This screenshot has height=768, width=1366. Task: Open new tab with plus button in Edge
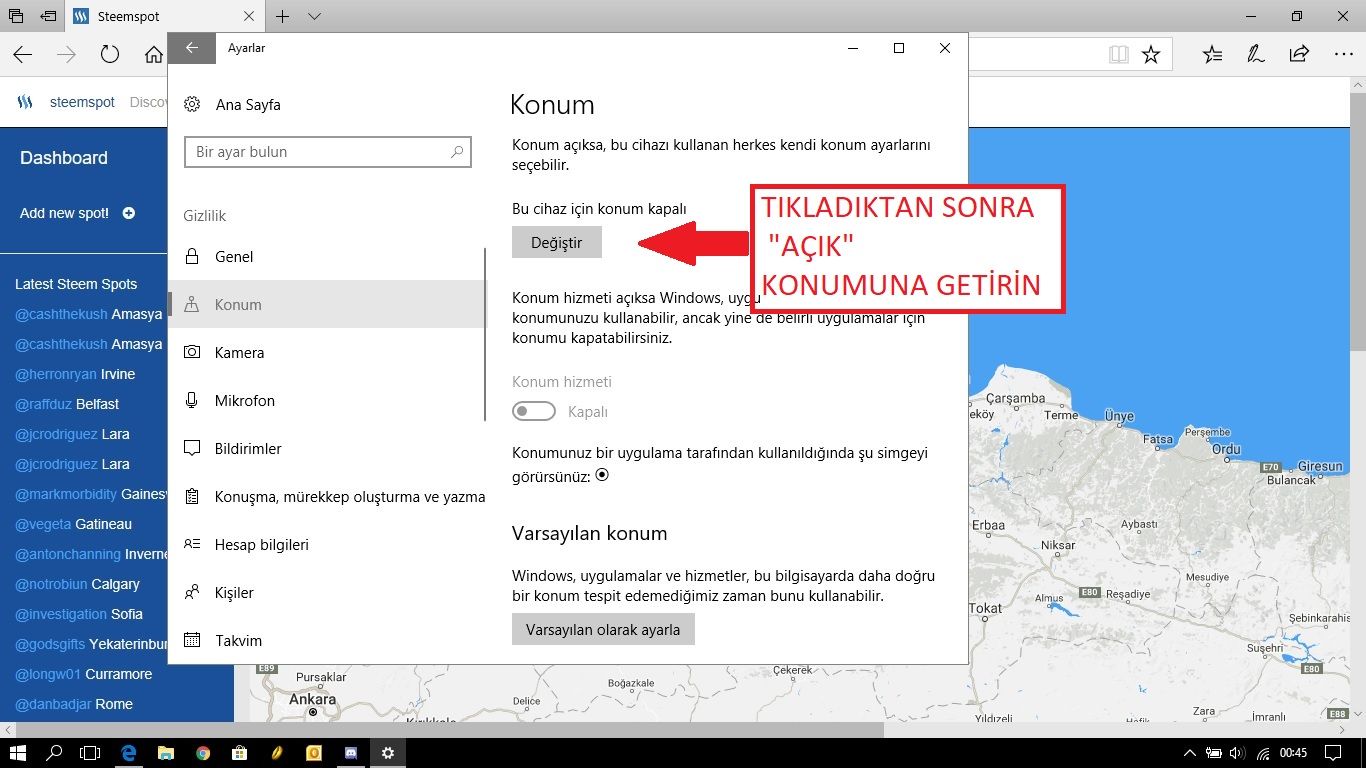pyautogui.click(x=283, y=16)
